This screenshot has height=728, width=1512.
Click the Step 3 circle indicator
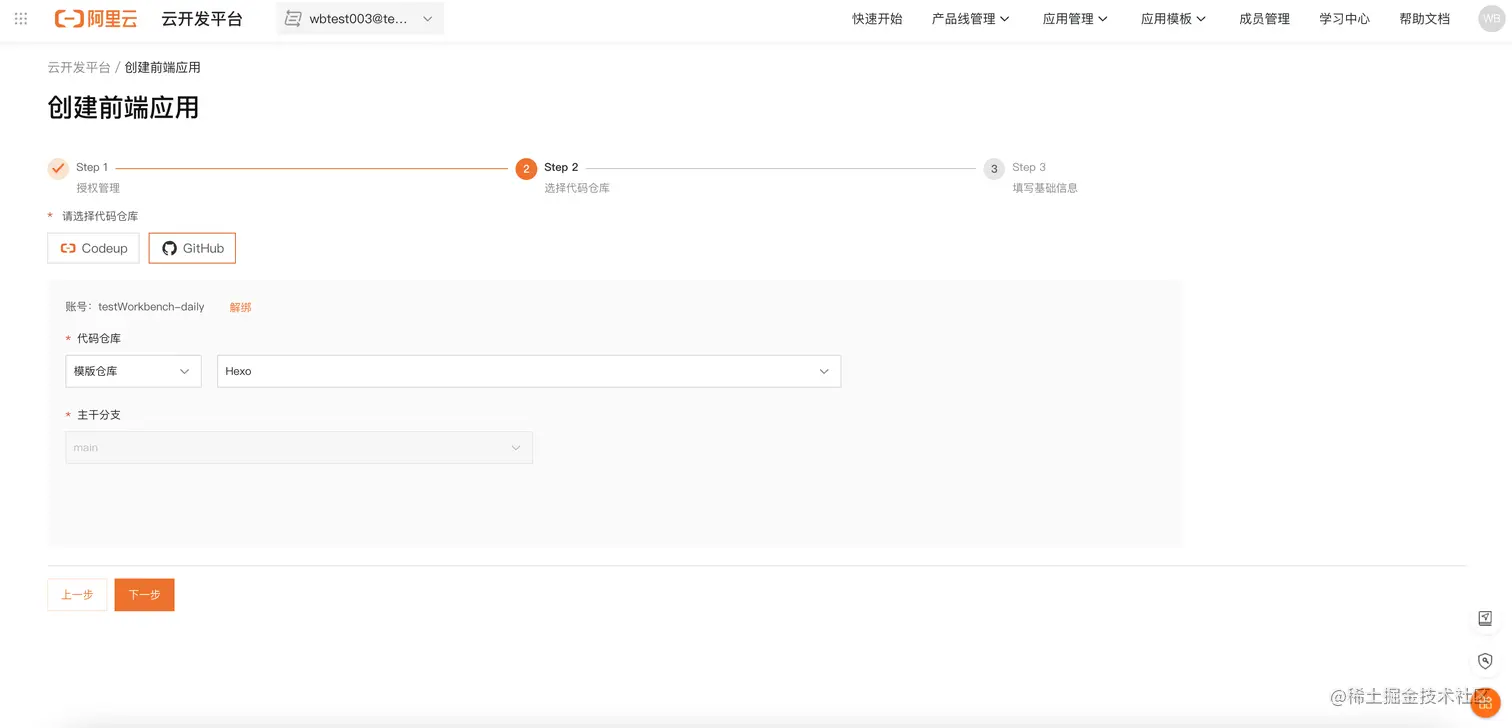[994, 168]
